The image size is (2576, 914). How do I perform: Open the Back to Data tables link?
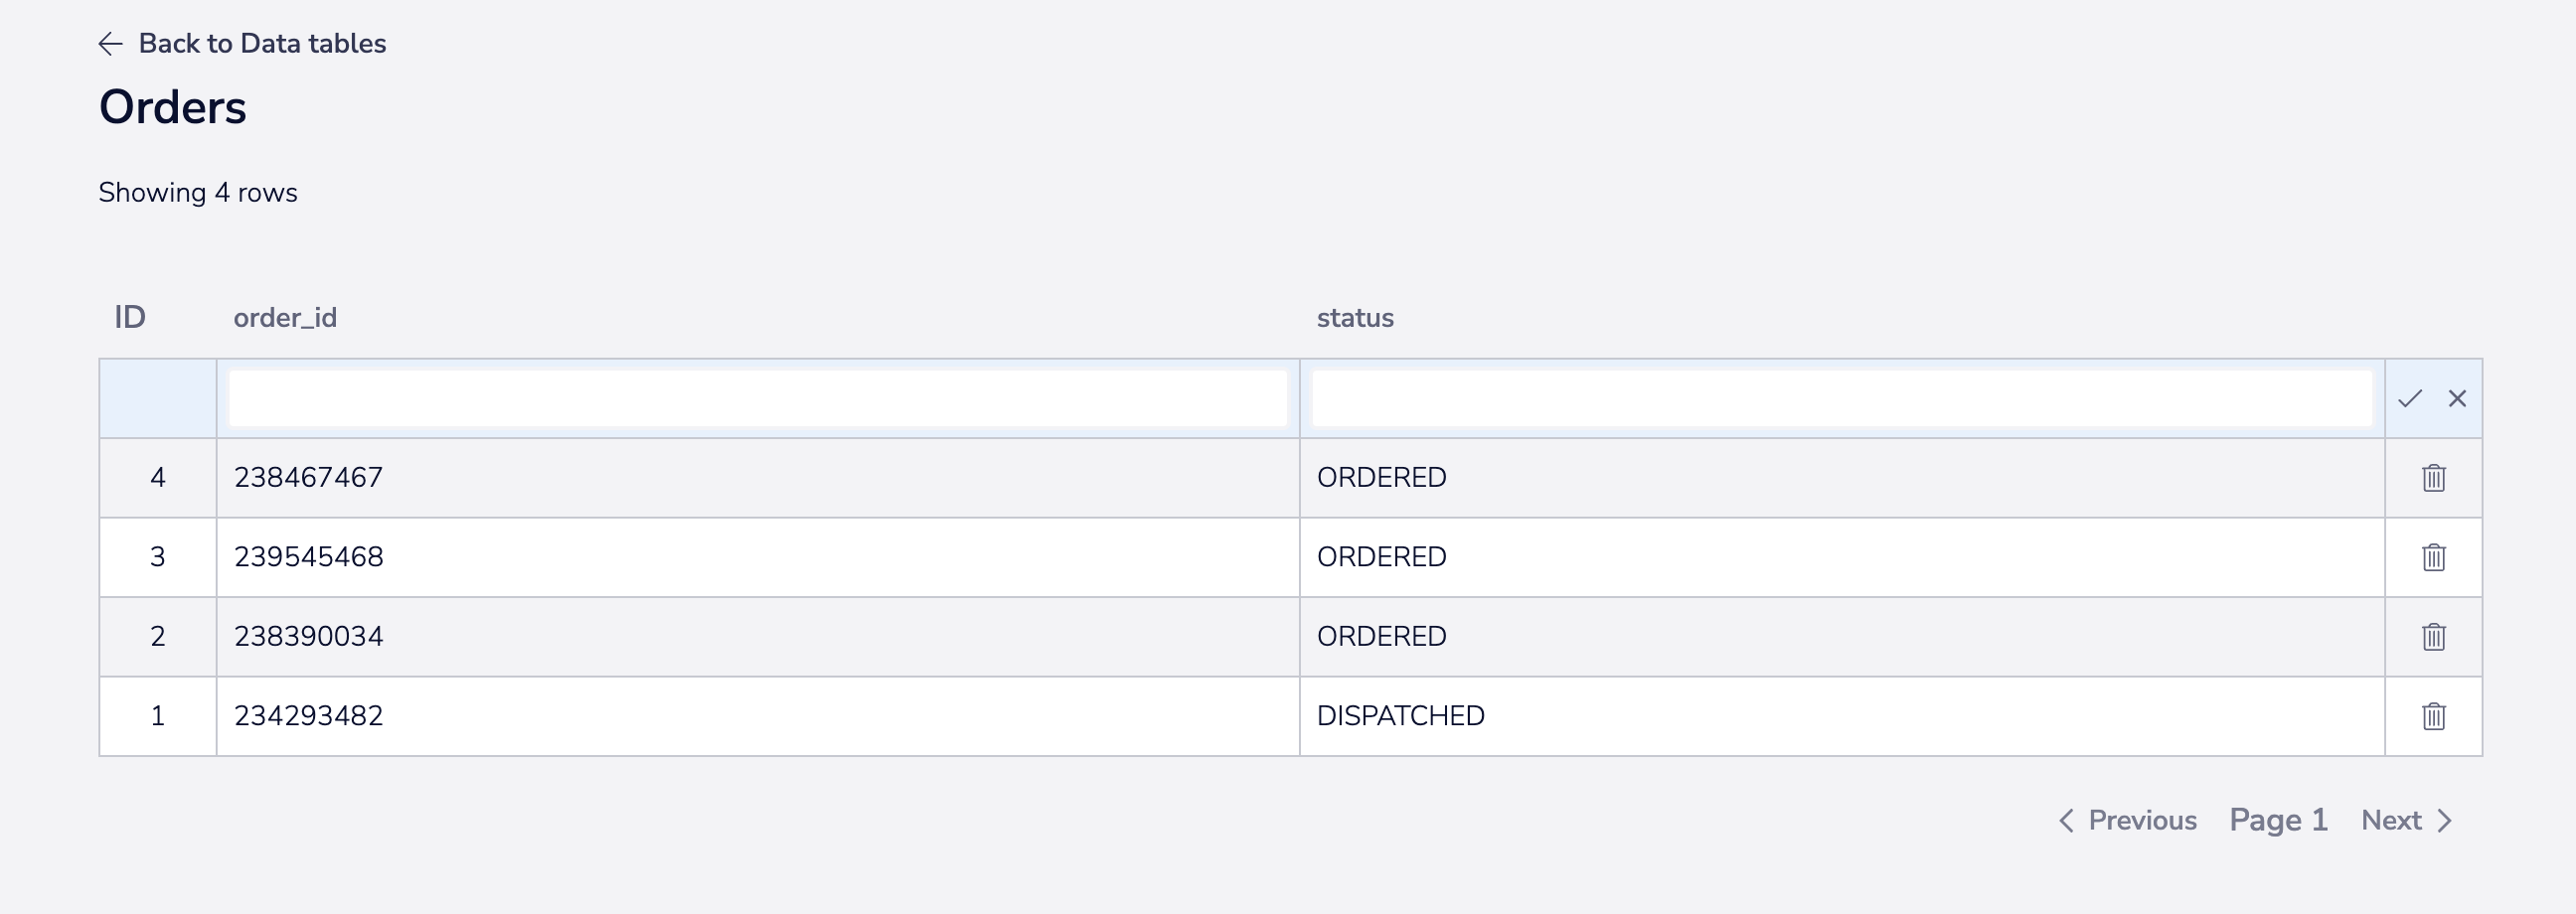coord(262,43)
